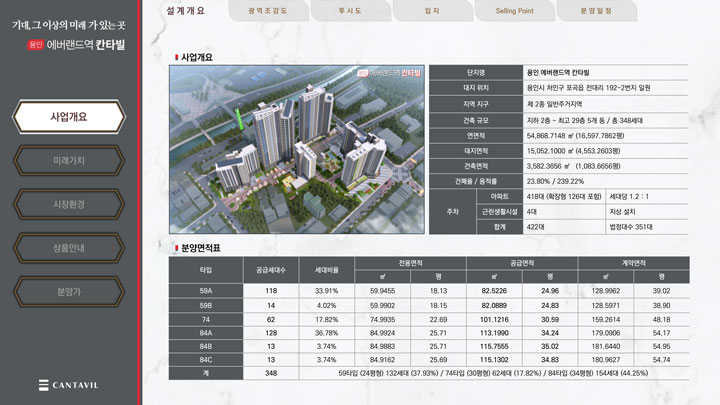This screenshot has height=405, width=720.
Task: Open the 미래가치 sidebar button
Action: point(69,161)
